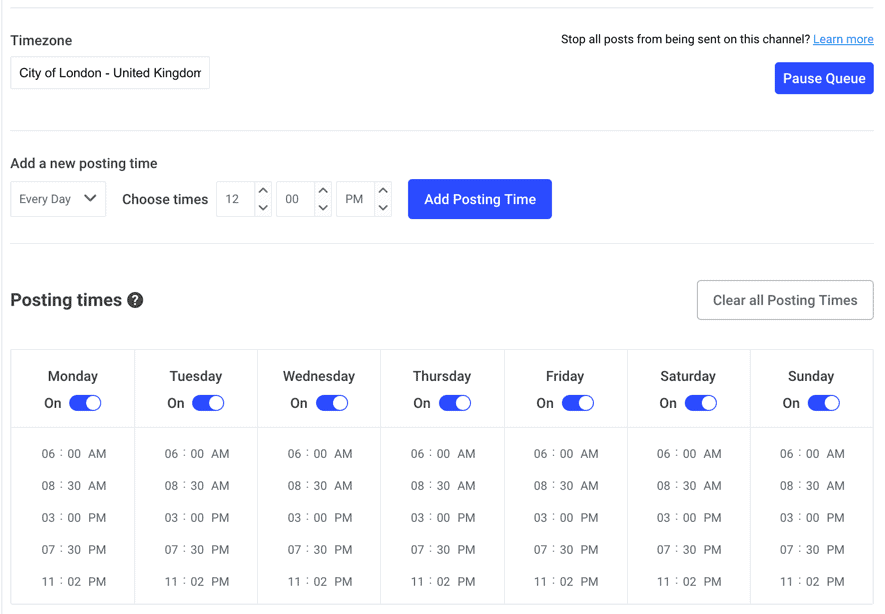Toggle the Monday posting switch
The height and width of the screenshot is (614, 885).
pyautogui.click(x=85, y=403)
